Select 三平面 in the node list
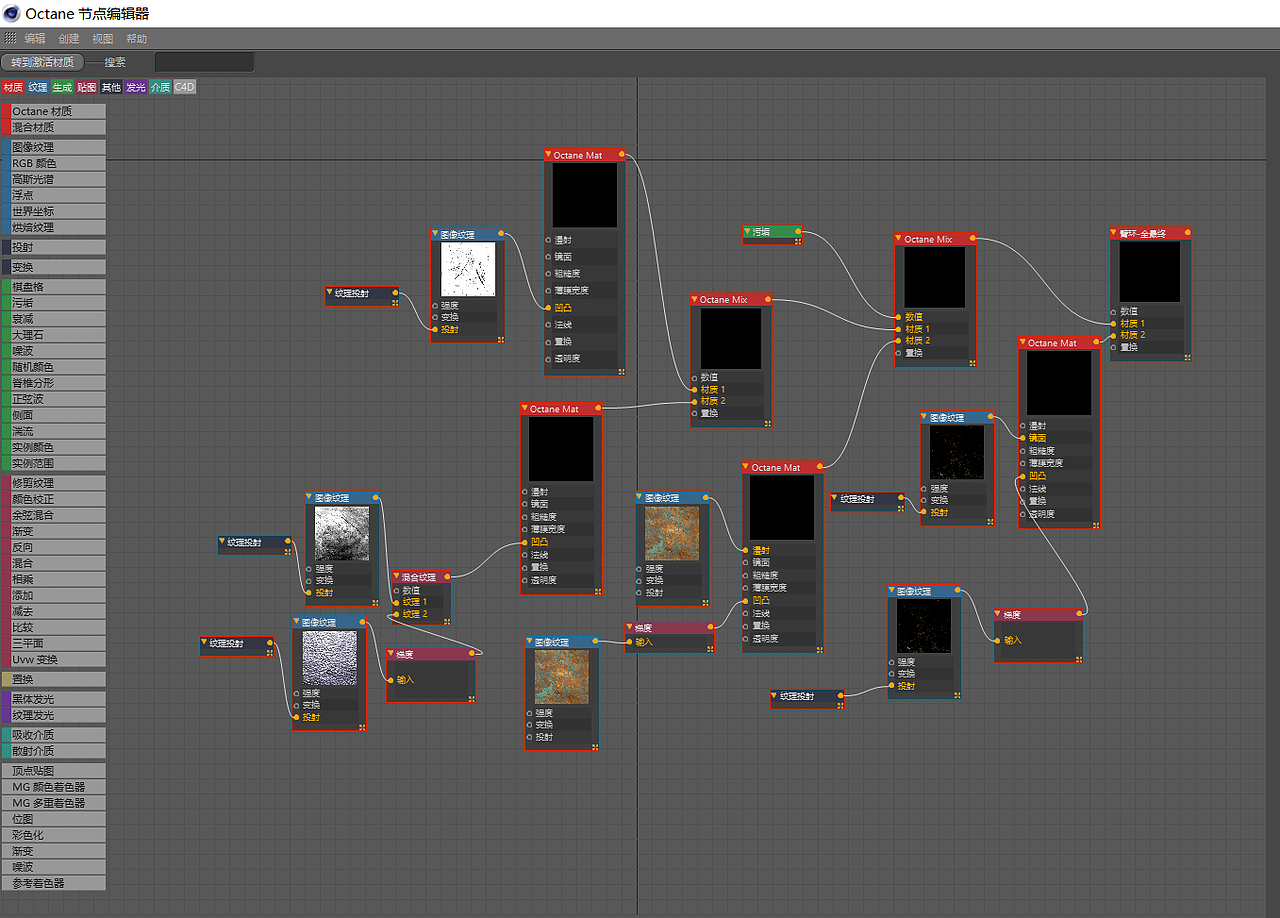The height and width of the screenshot is (918, 1280). coord(54,643)
